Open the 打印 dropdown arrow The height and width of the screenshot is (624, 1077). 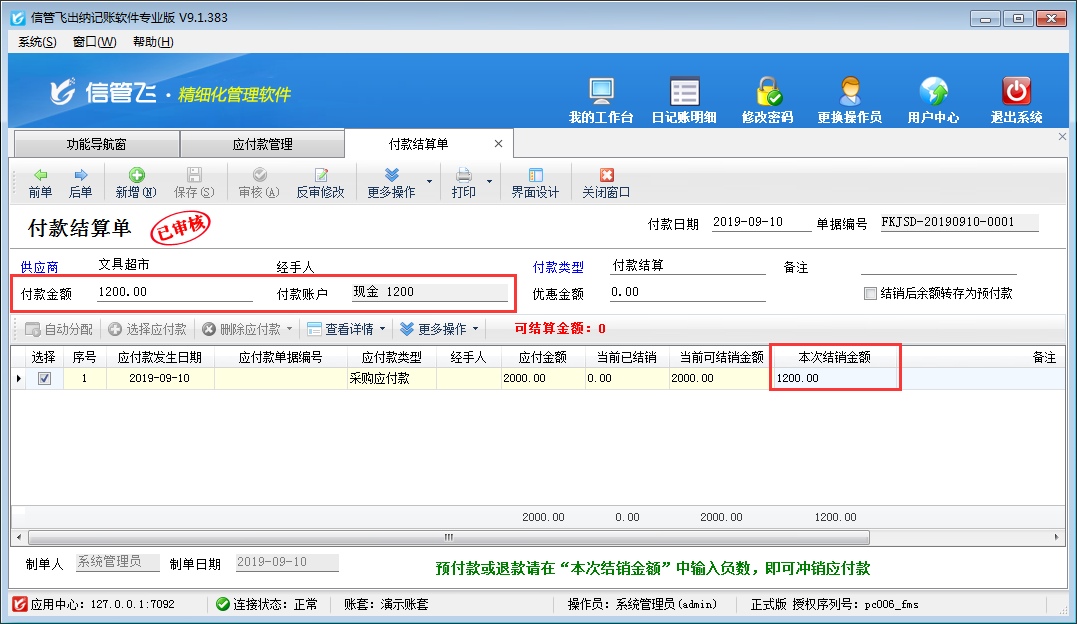[490, 182]
